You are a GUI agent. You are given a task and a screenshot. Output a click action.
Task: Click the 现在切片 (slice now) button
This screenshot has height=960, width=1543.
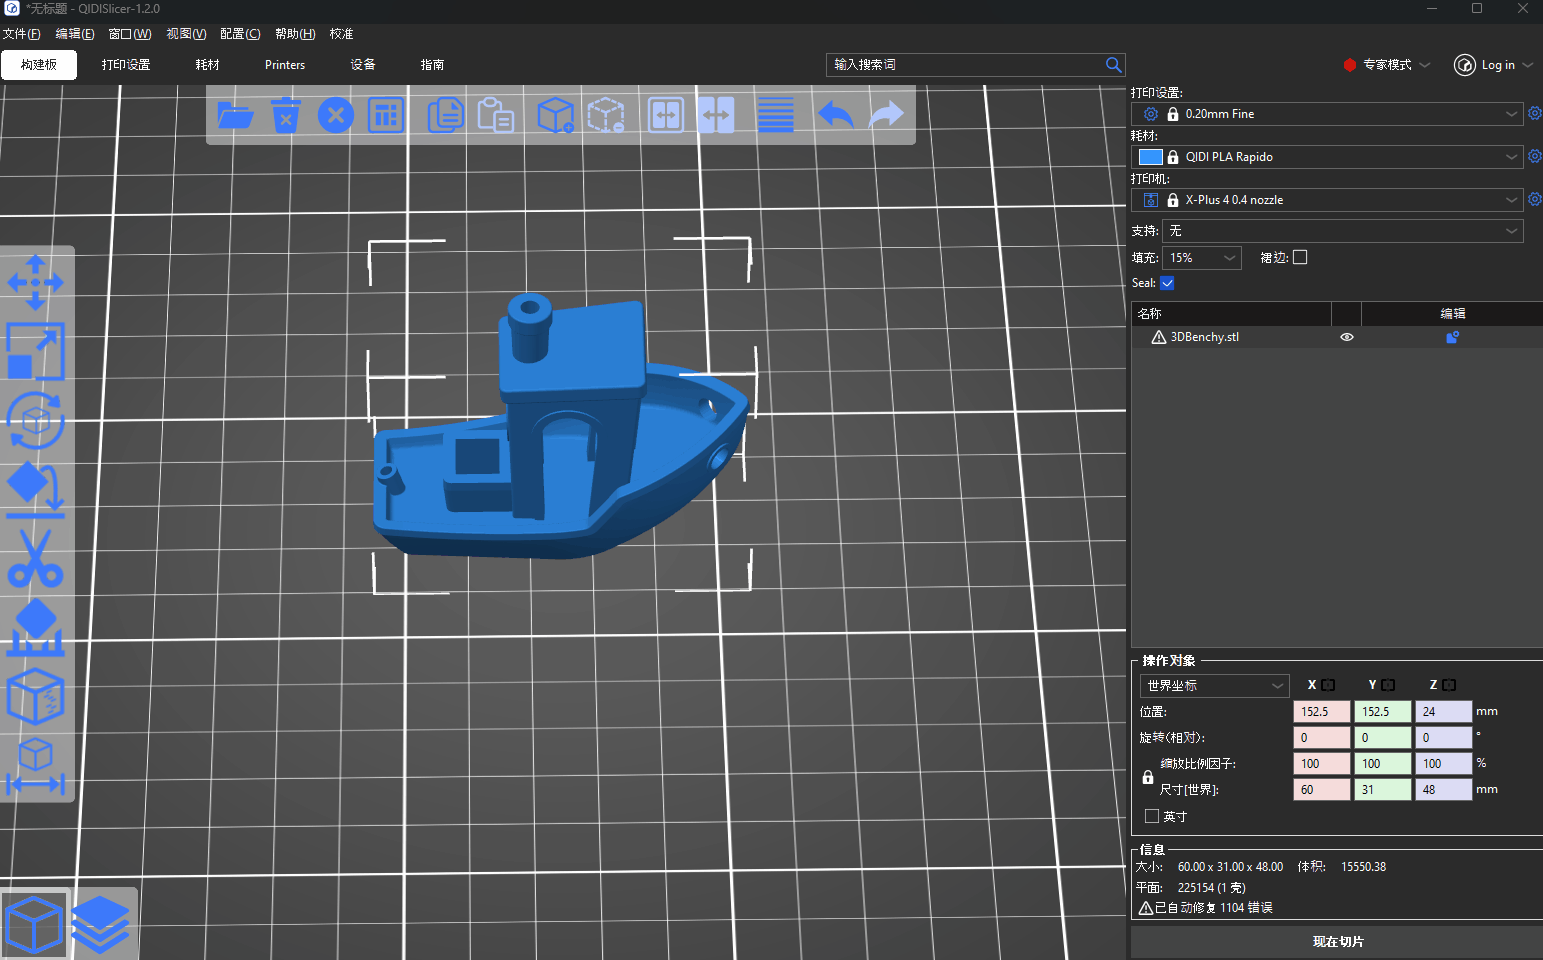(1337, 942)
